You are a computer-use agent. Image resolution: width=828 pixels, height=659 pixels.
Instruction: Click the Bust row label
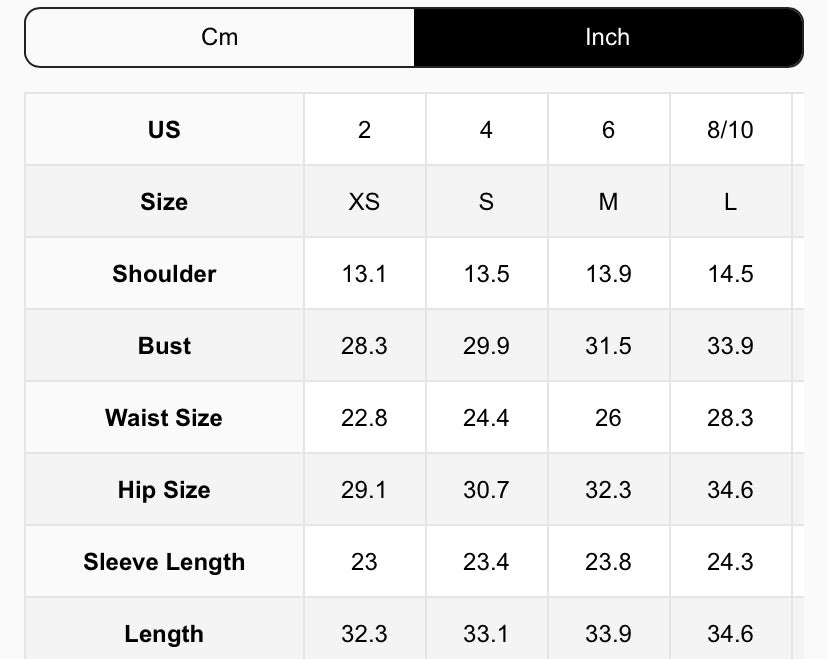point(164,346)
